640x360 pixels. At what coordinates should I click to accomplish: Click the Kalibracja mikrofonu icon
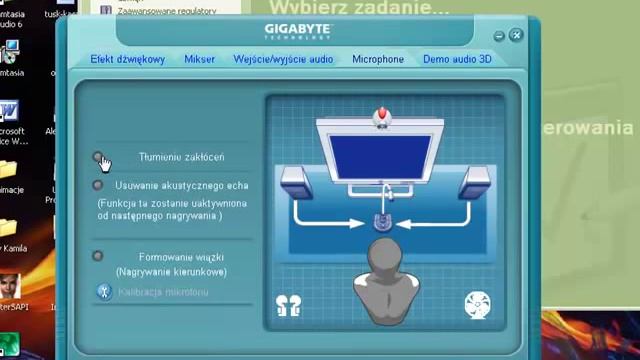104,292
